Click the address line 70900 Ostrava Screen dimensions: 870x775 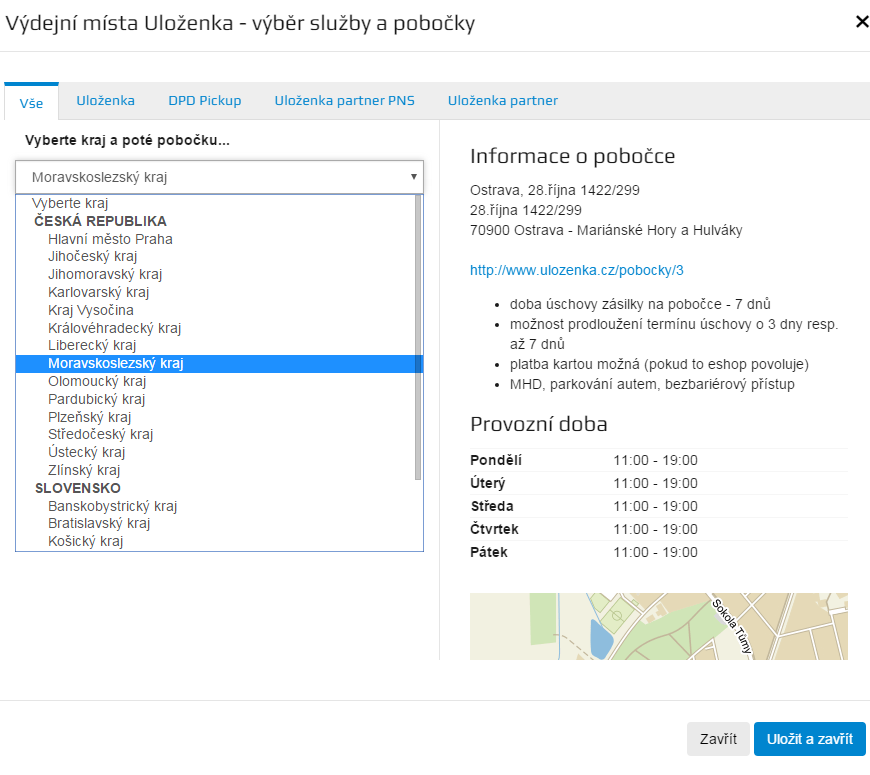tap(606, 230)
